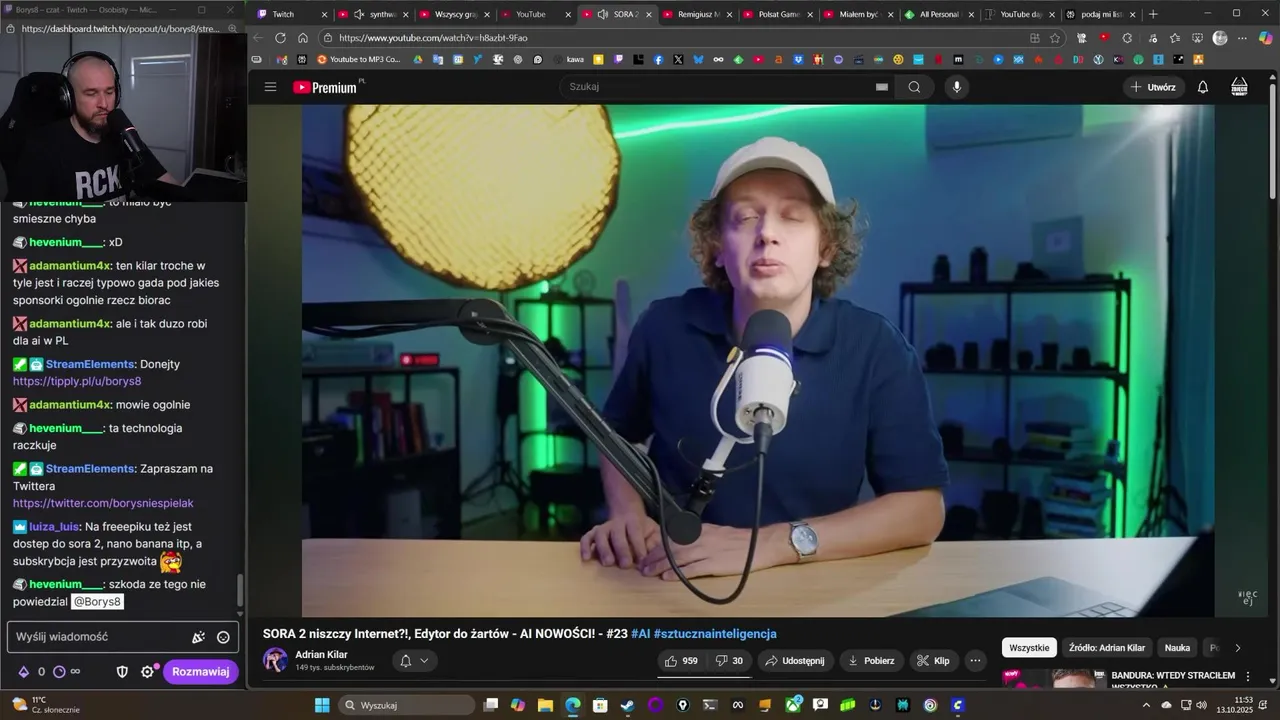
Task: Open emote picker in chat input
Action: (x=223, y=637)
